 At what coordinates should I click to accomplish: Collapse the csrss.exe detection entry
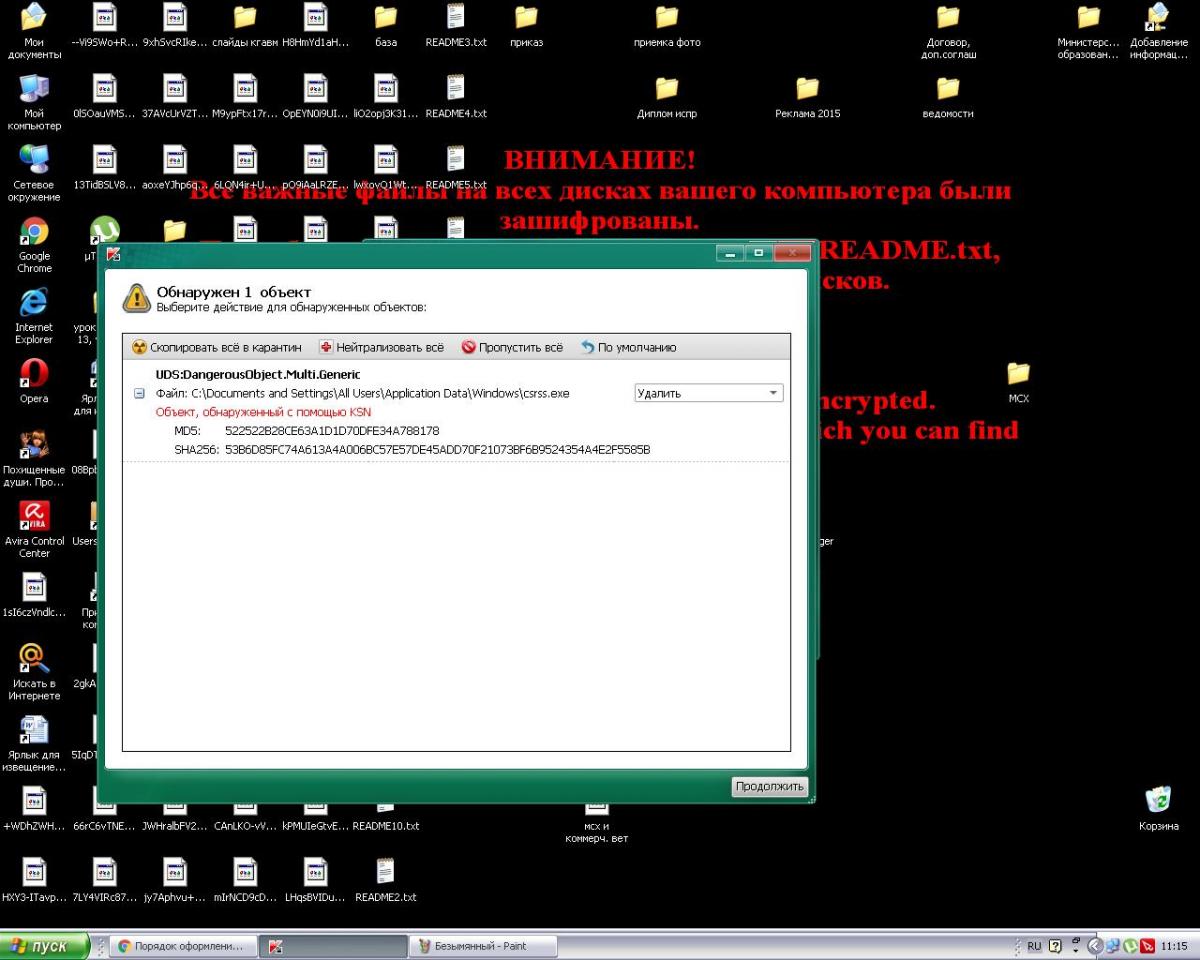point(139,394)
